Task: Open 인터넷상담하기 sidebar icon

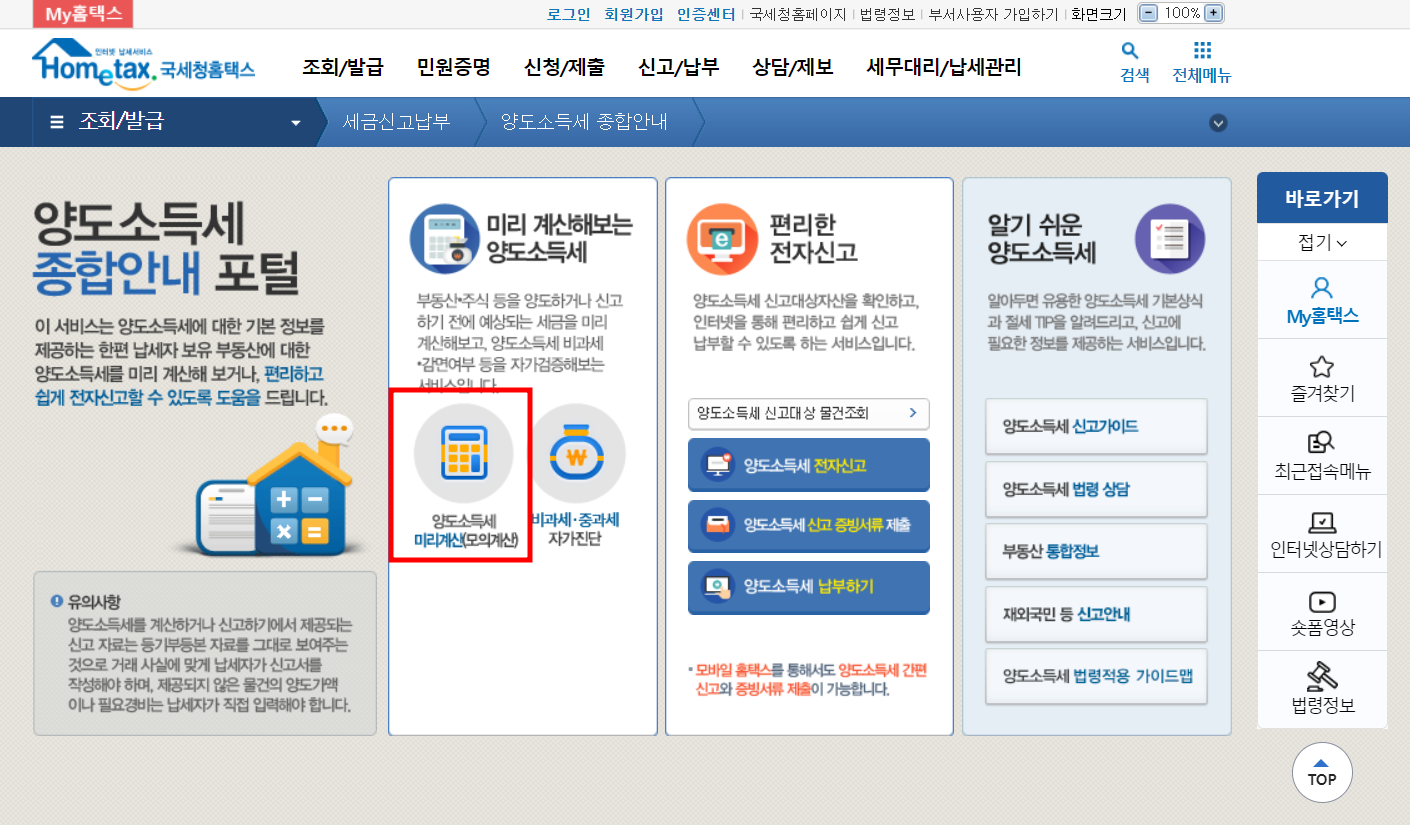Action: pos(1321,520)
